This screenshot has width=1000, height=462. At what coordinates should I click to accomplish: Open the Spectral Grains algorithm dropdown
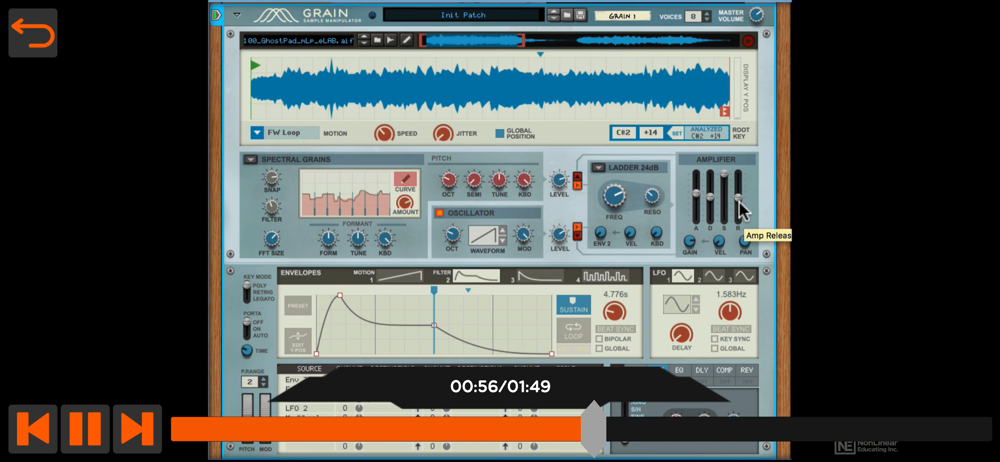(251, 160)
